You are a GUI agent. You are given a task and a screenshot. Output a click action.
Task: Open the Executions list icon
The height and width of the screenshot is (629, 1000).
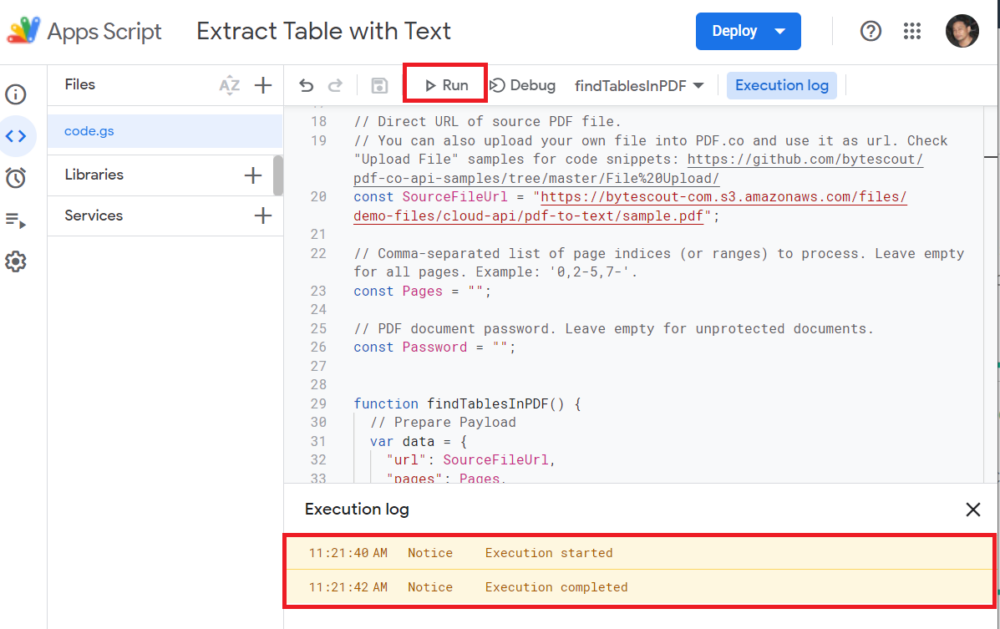[16, 221]
